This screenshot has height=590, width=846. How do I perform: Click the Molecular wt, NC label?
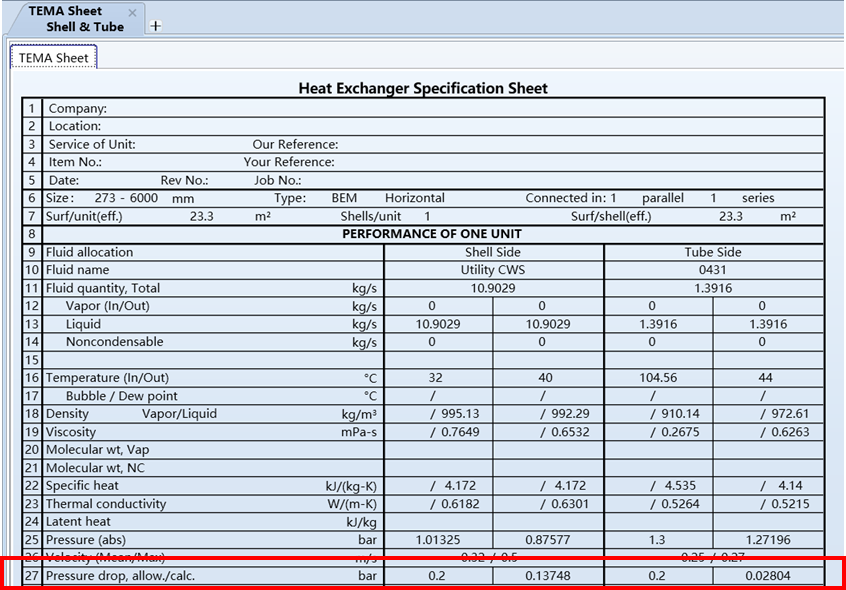coord(95,468)
